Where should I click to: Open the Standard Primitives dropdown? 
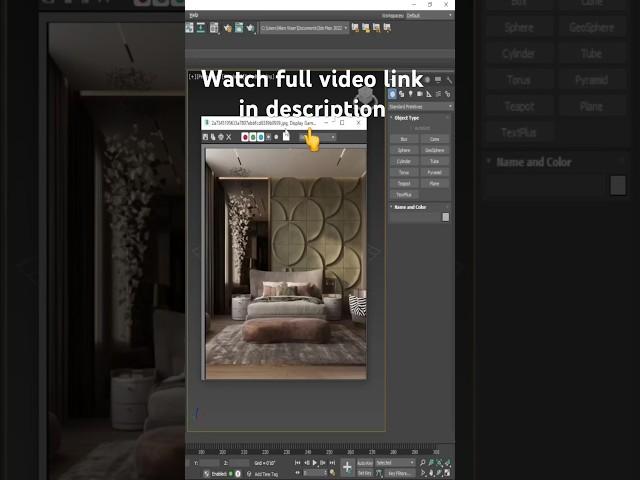(x=420, y=107)
